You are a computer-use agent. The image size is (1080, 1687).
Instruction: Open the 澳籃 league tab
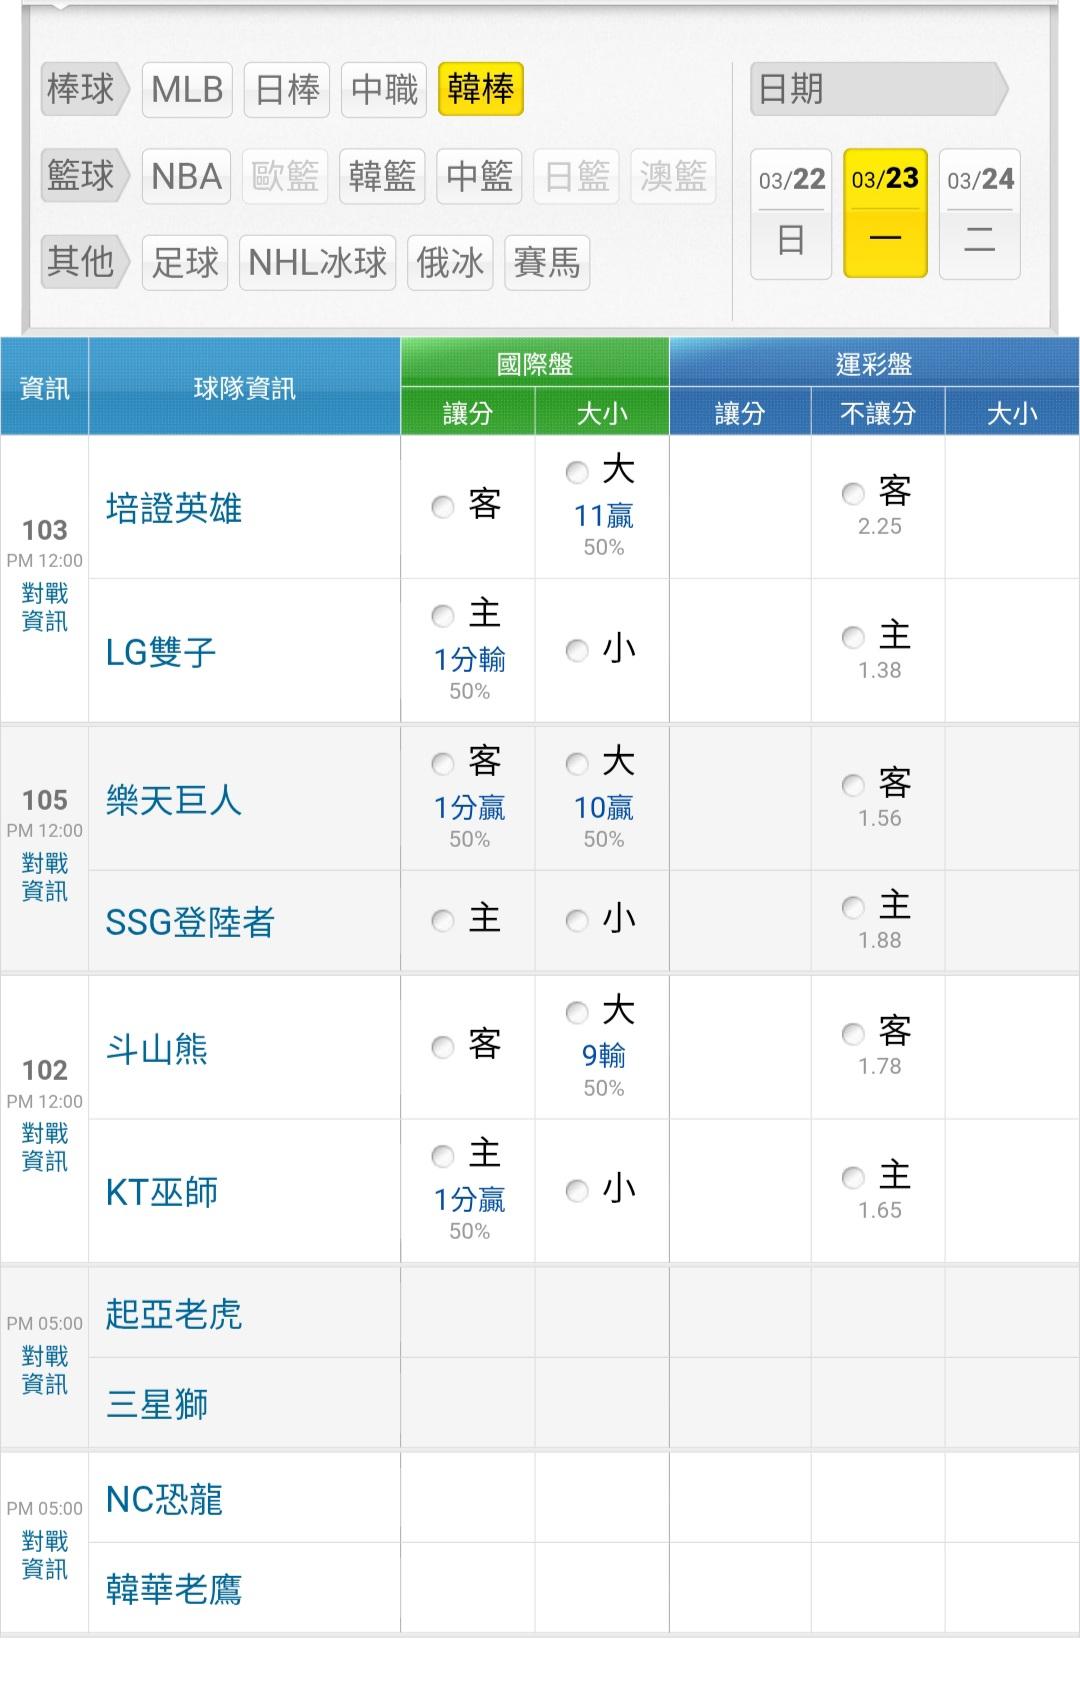pos(673,177)
